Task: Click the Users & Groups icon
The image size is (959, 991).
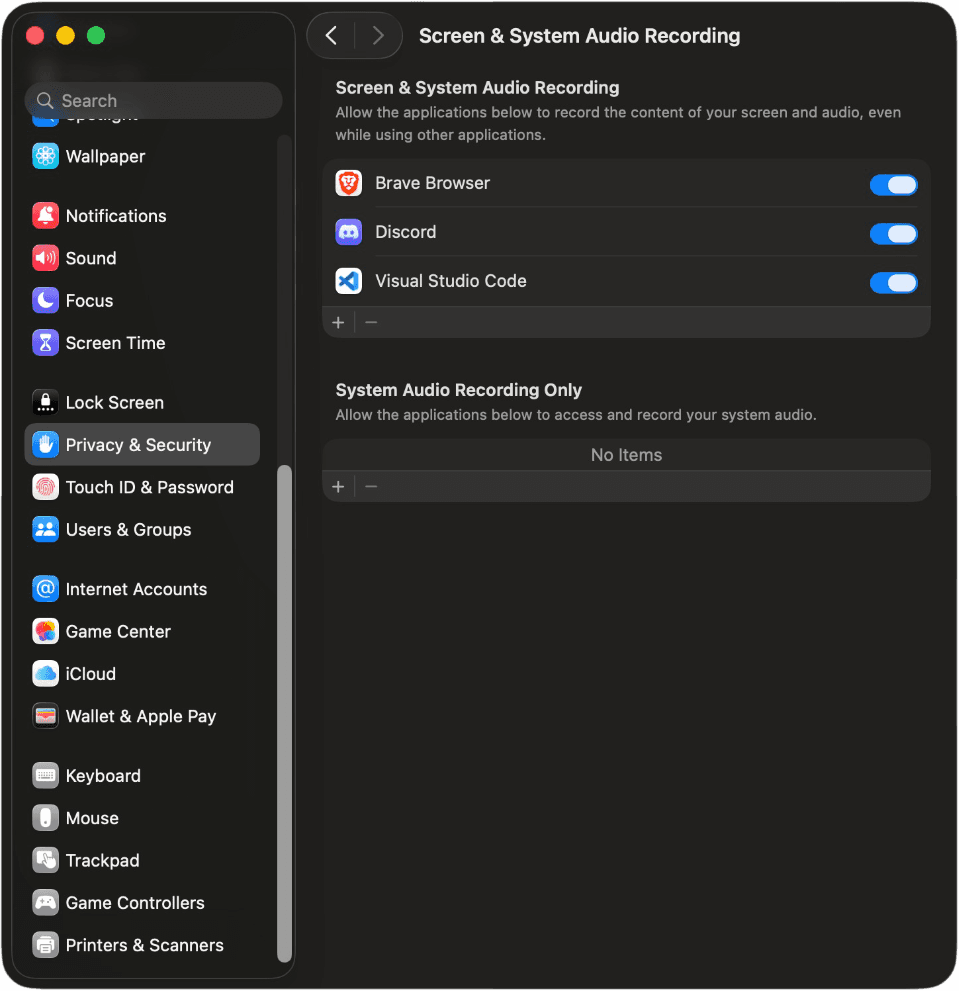Action: 46,529
